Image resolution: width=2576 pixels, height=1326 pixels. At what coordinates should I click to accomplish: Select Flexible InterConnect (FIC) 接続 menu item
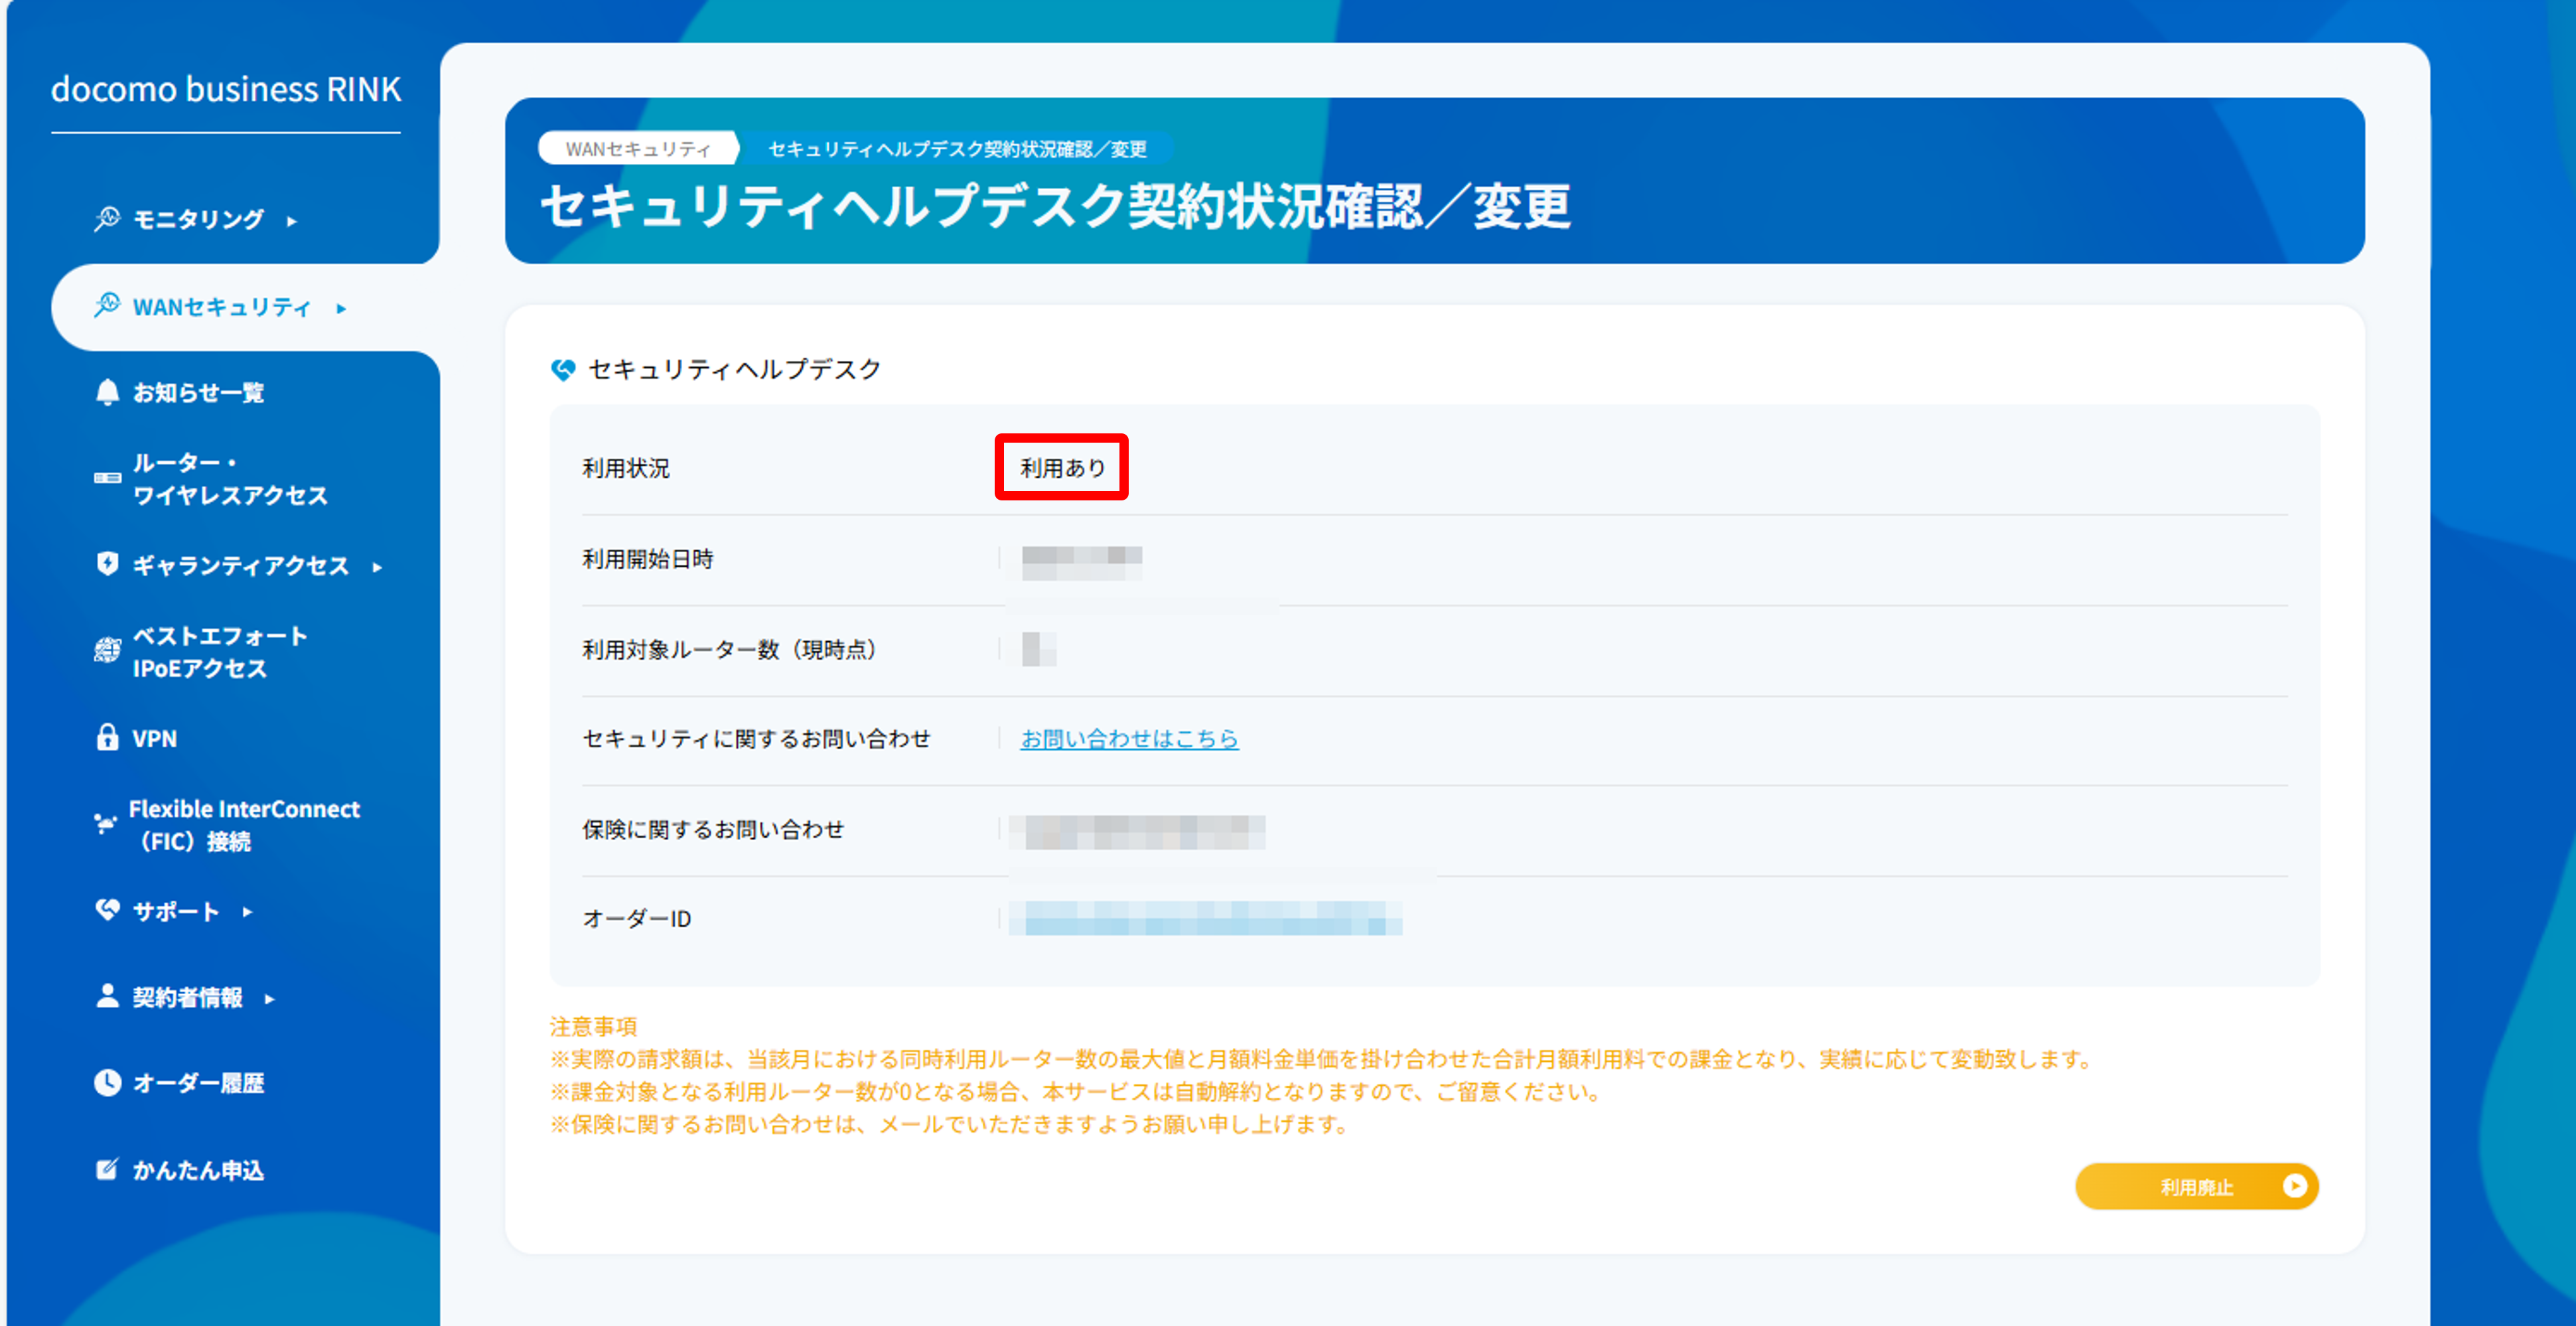(x=243, y=825)
